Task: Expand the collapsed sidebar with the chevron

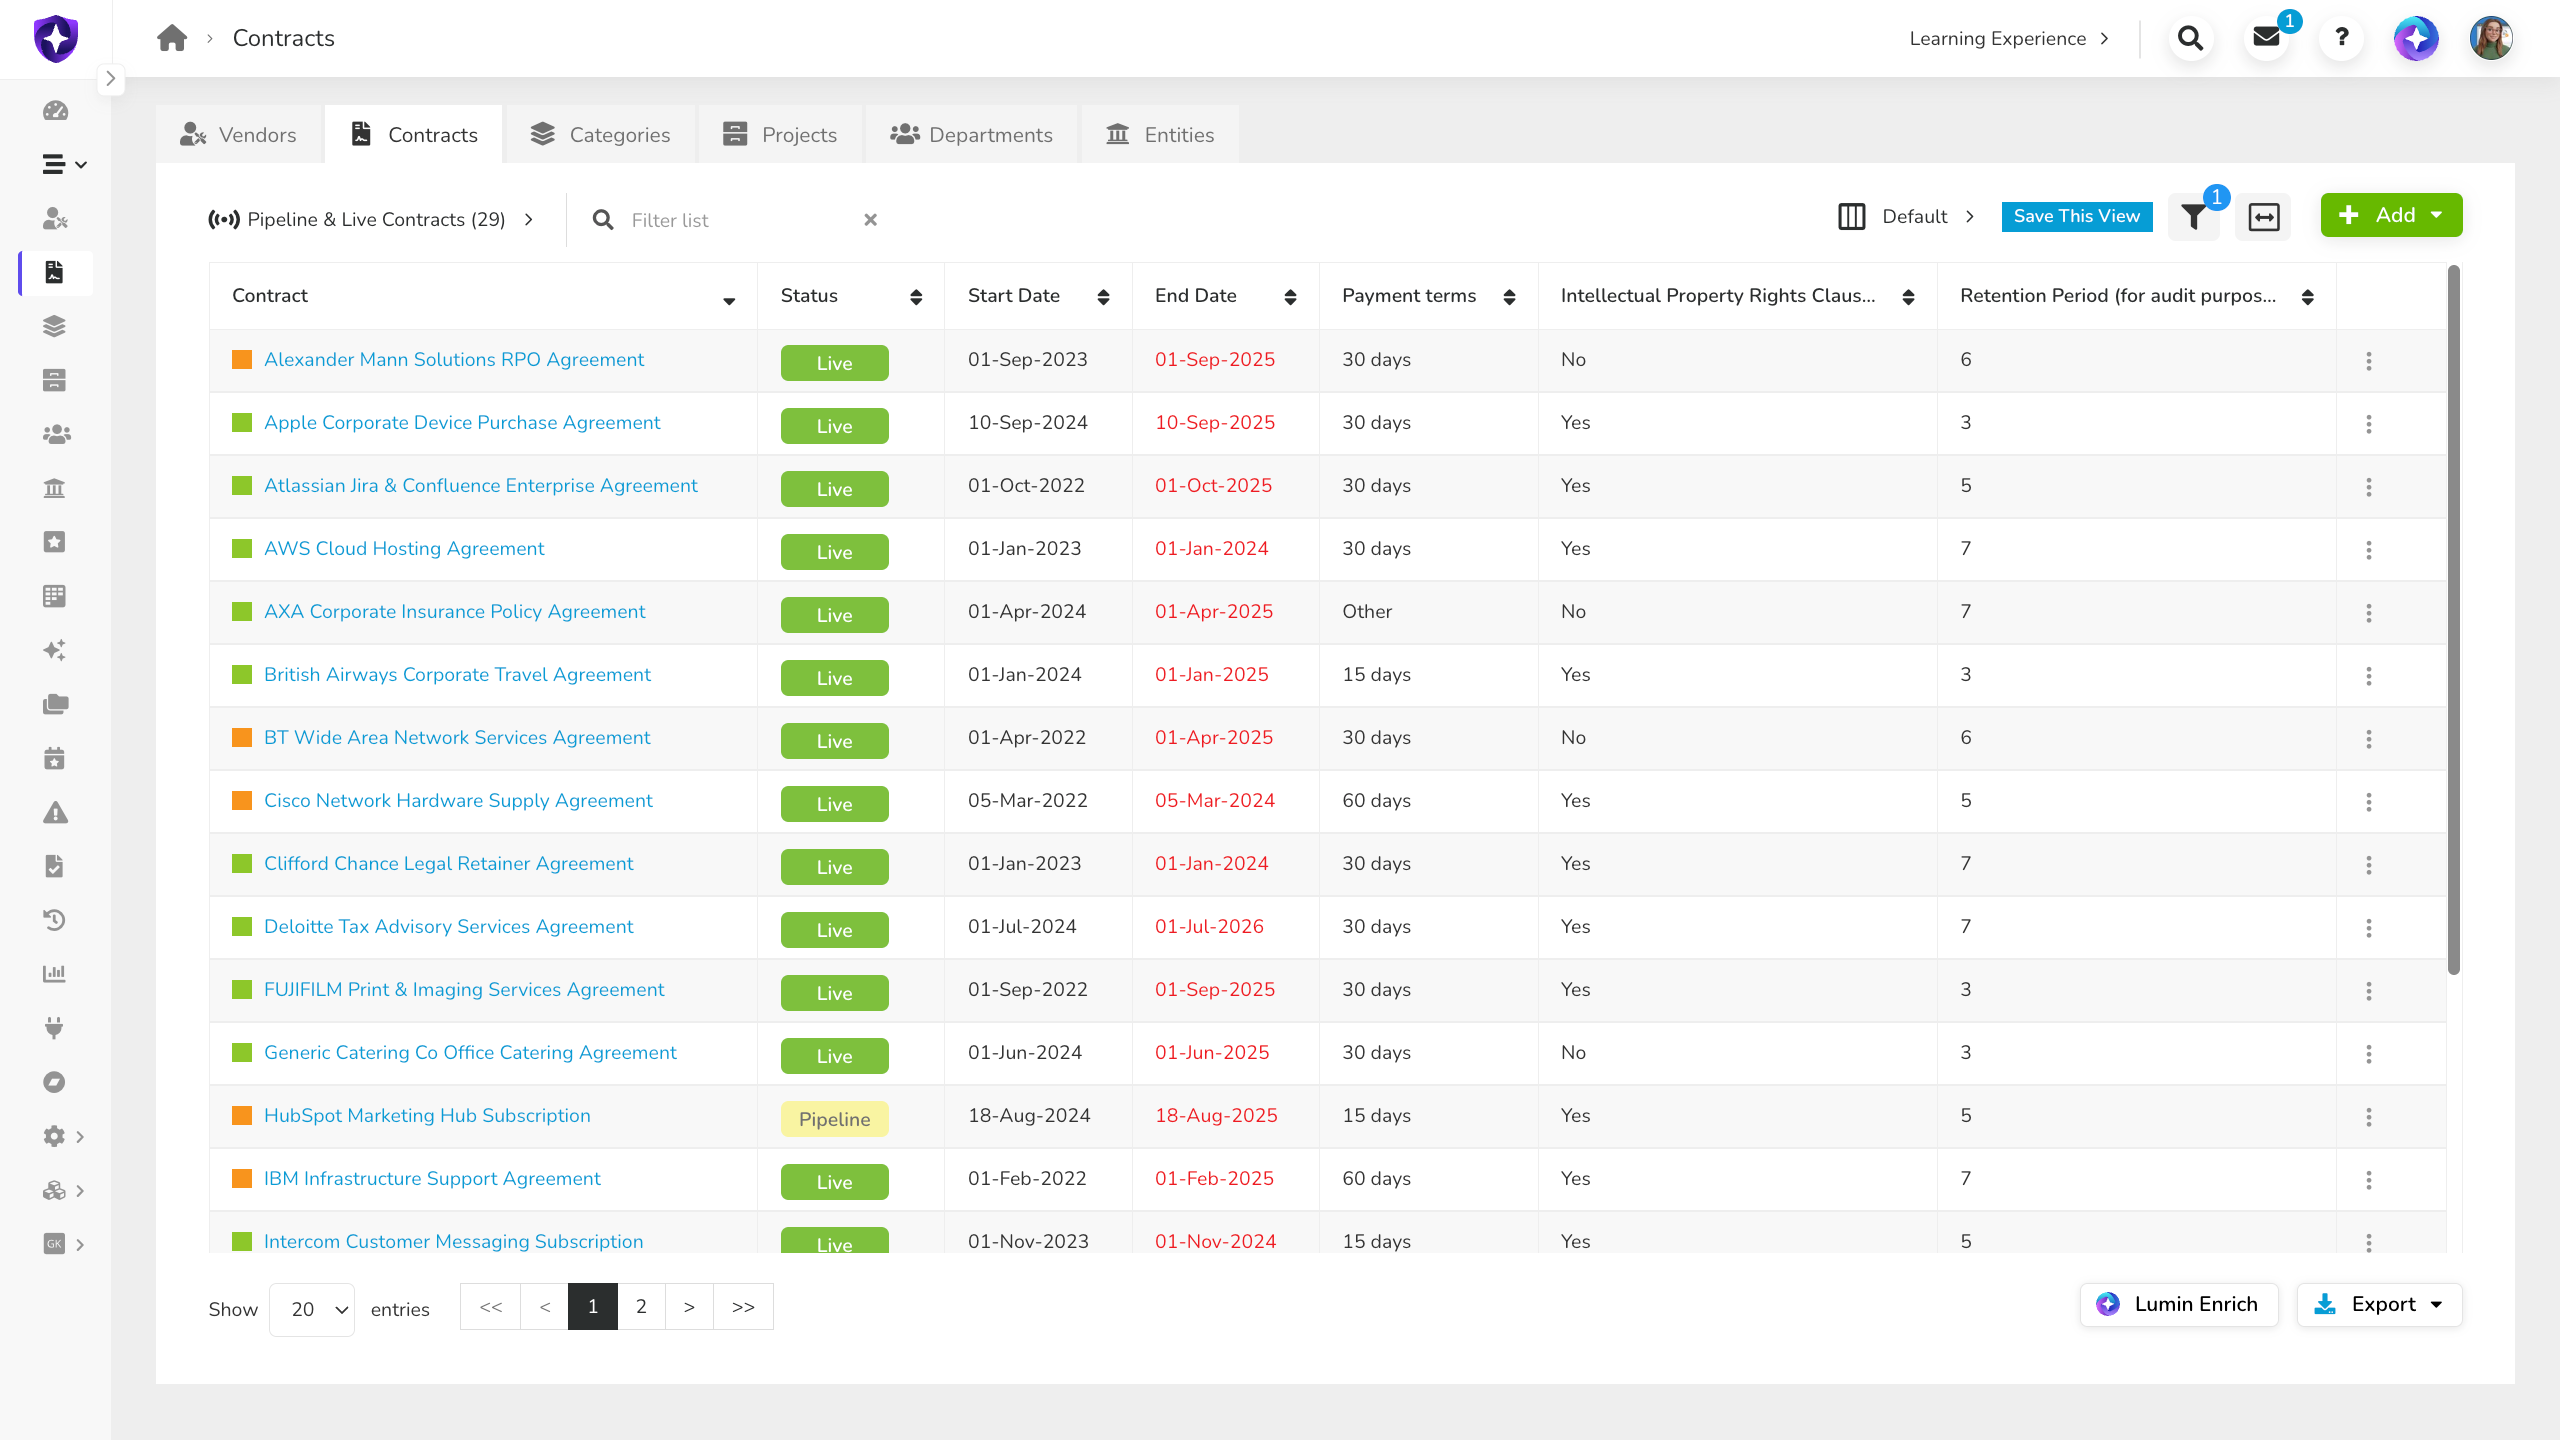Action: (111, 78)
